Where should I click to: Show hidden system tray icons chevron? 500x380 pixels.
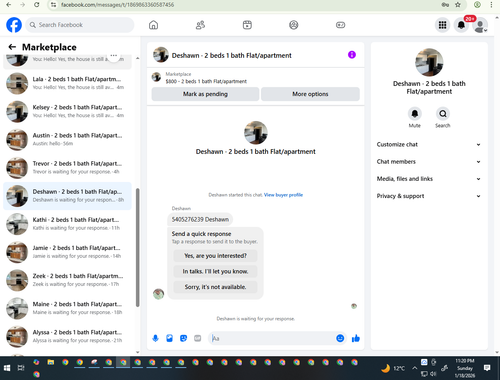(414, 368)
